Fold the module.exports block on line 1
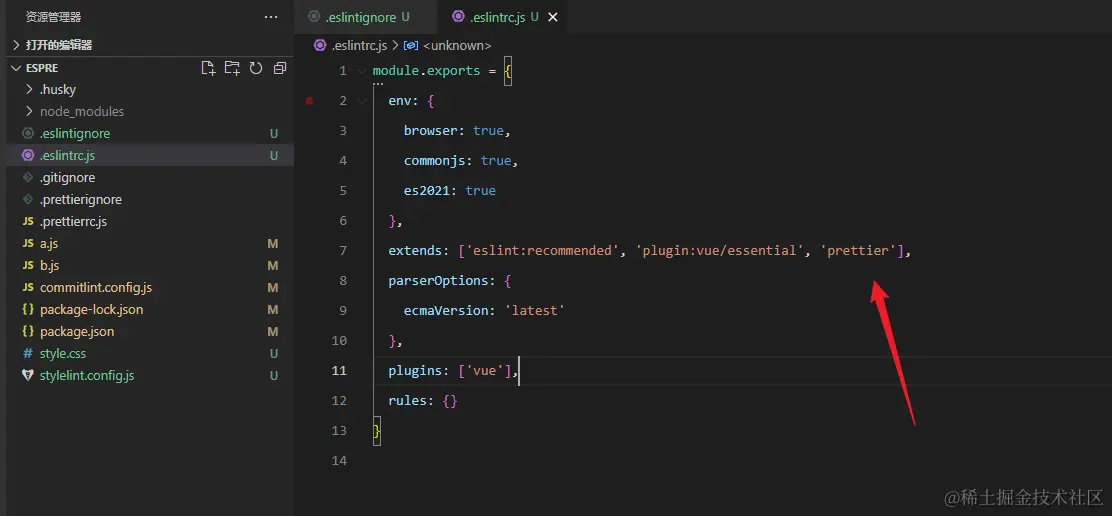This screenshot has height=516, width=1112. (362, 71)
